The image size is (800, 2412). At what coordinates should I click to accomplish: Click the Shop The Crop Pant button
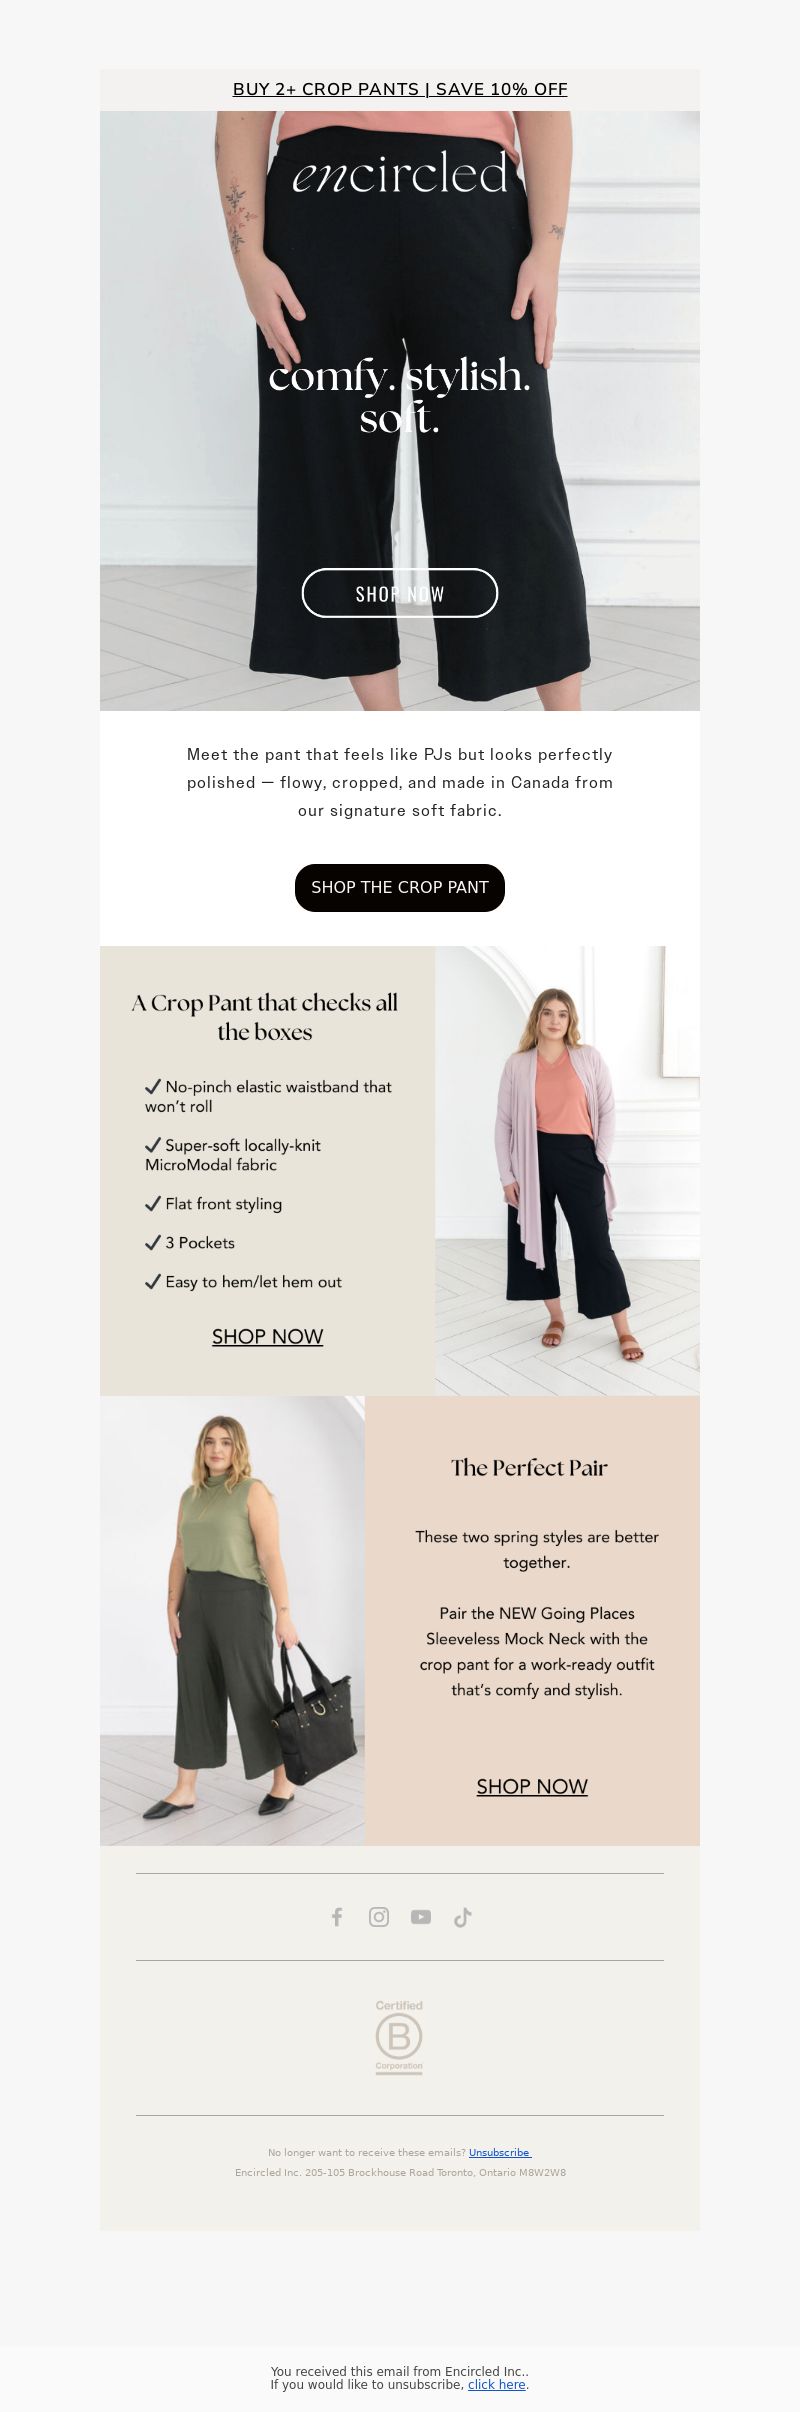[x=400, y=887]
